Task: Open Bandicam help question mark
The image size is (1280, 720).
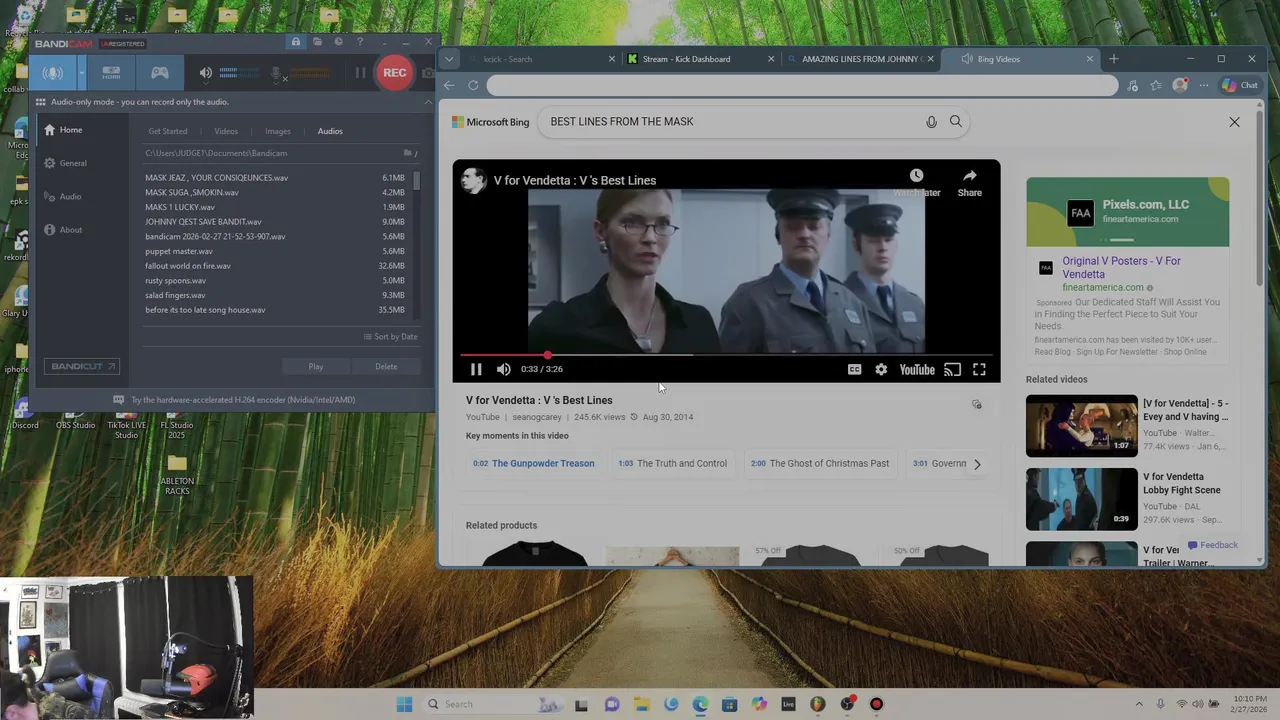Action: click(360, 42)
